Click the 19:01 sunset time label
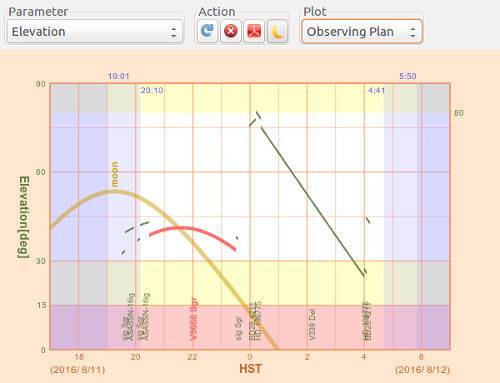The width and height of the screenshot is (500, 383). tap(118, 76)
